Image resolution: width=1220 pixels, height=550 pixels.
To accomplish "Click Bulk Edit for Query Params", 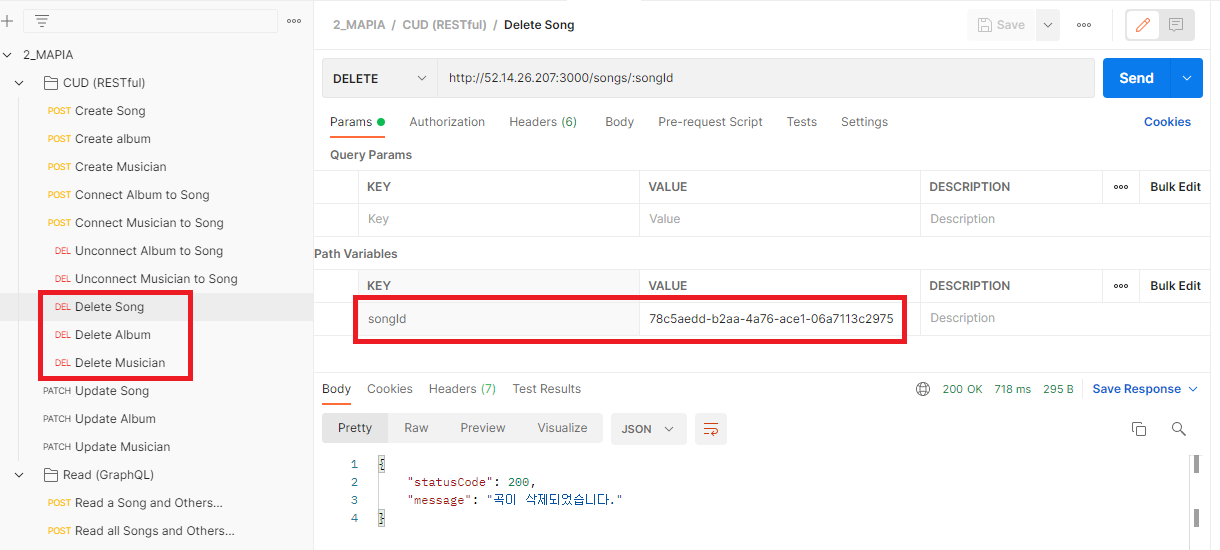I will pos(1175,187).
